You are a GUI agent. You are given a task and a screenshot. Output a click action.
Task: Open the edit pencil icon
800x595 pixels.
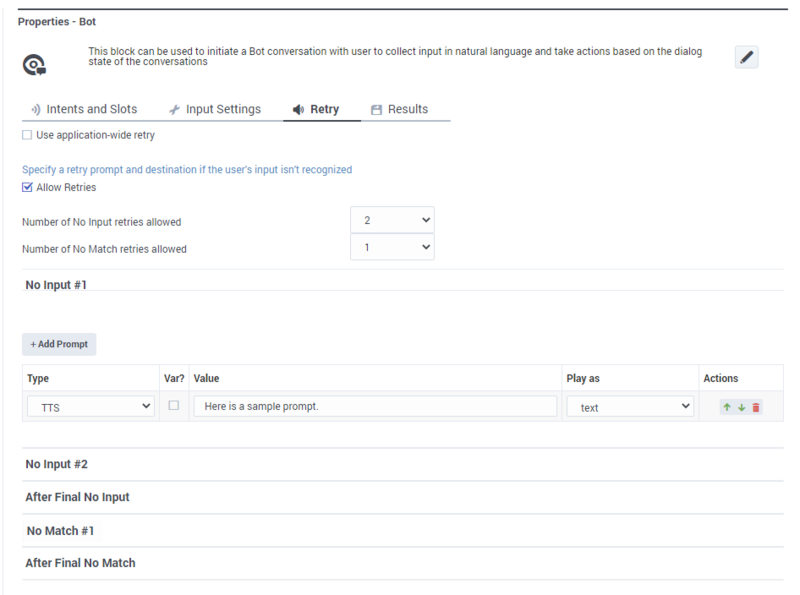(x=745, y=57)
